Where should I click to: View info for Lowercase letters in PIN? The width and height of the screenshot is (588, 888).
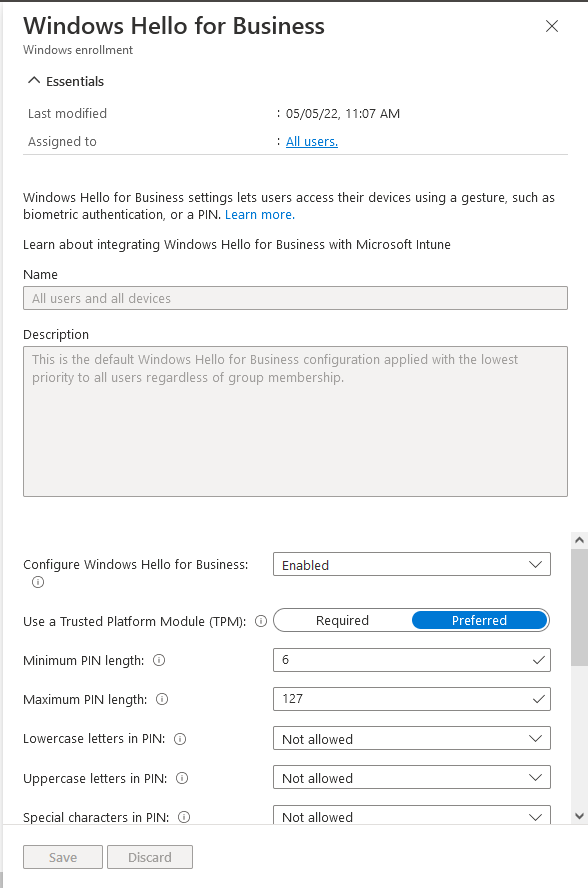[x=179, y=738]
